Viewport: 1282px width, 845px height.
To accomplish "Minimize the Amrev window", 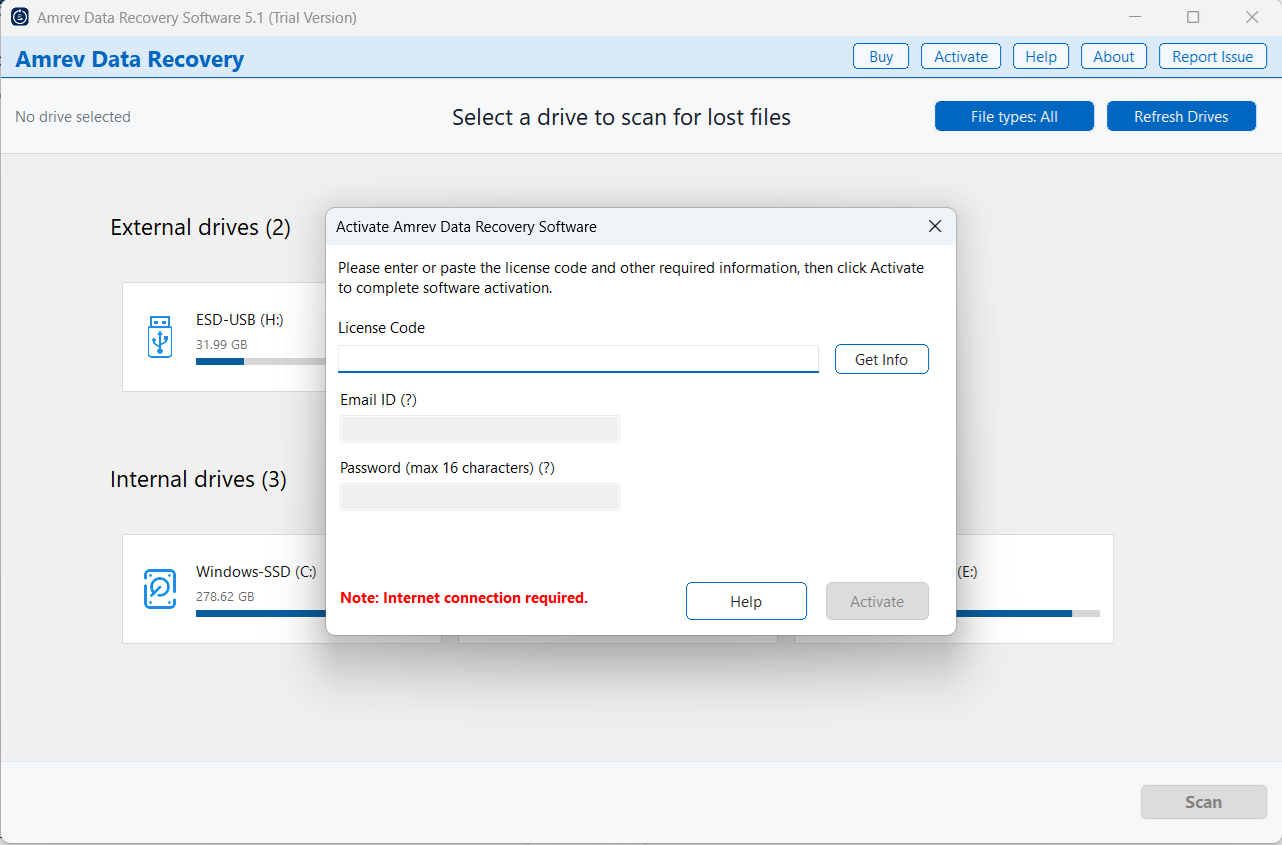I will tap(1136, 17).
